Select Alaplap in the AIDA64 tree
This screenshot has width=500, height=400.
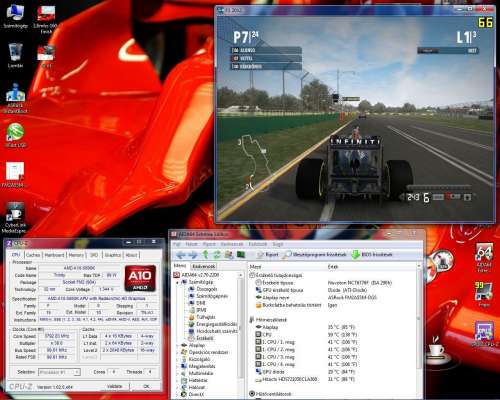tap(193, 345)
